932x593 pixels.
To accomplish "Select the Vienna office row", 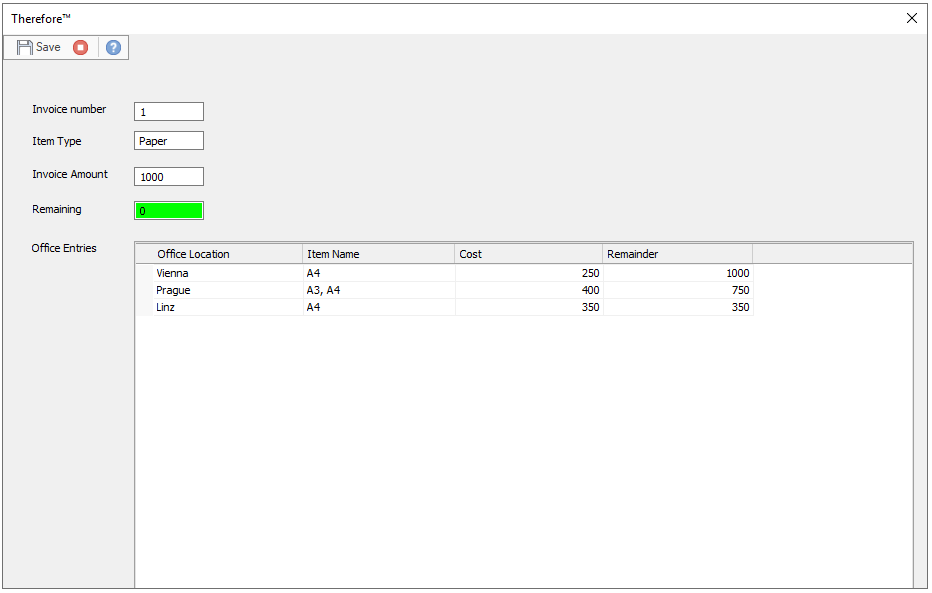I will click(x=173, y=273).
